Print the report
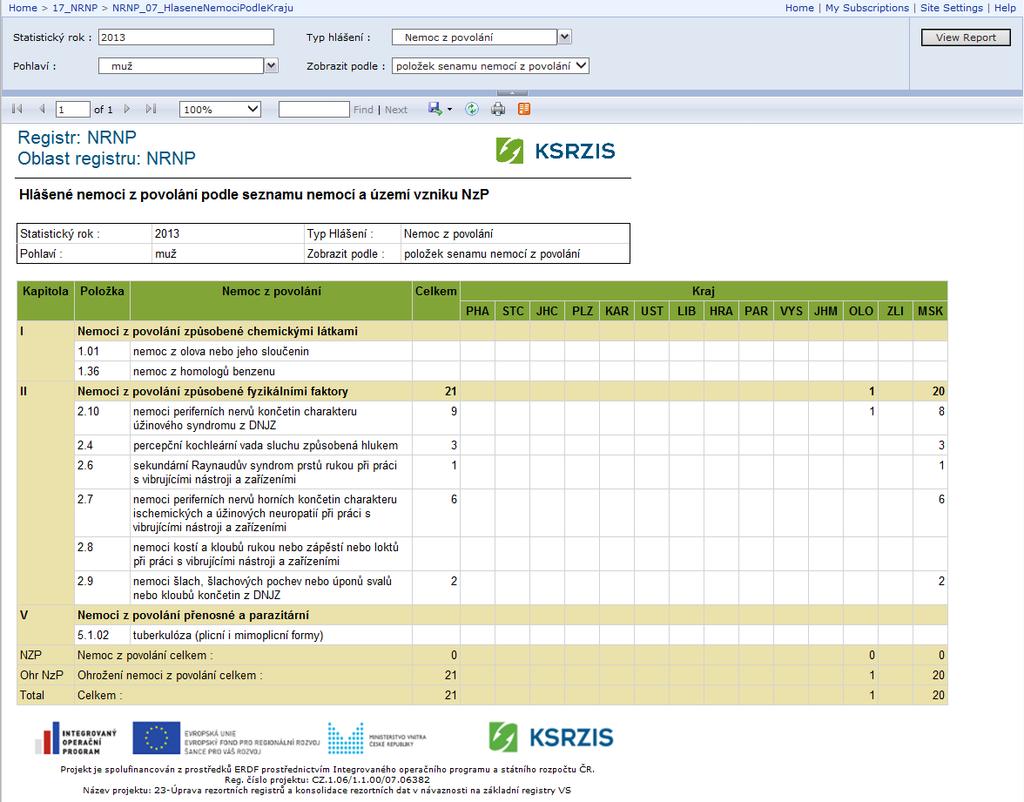The width and height of the screenshot is (1024, 802). [498, 109]
